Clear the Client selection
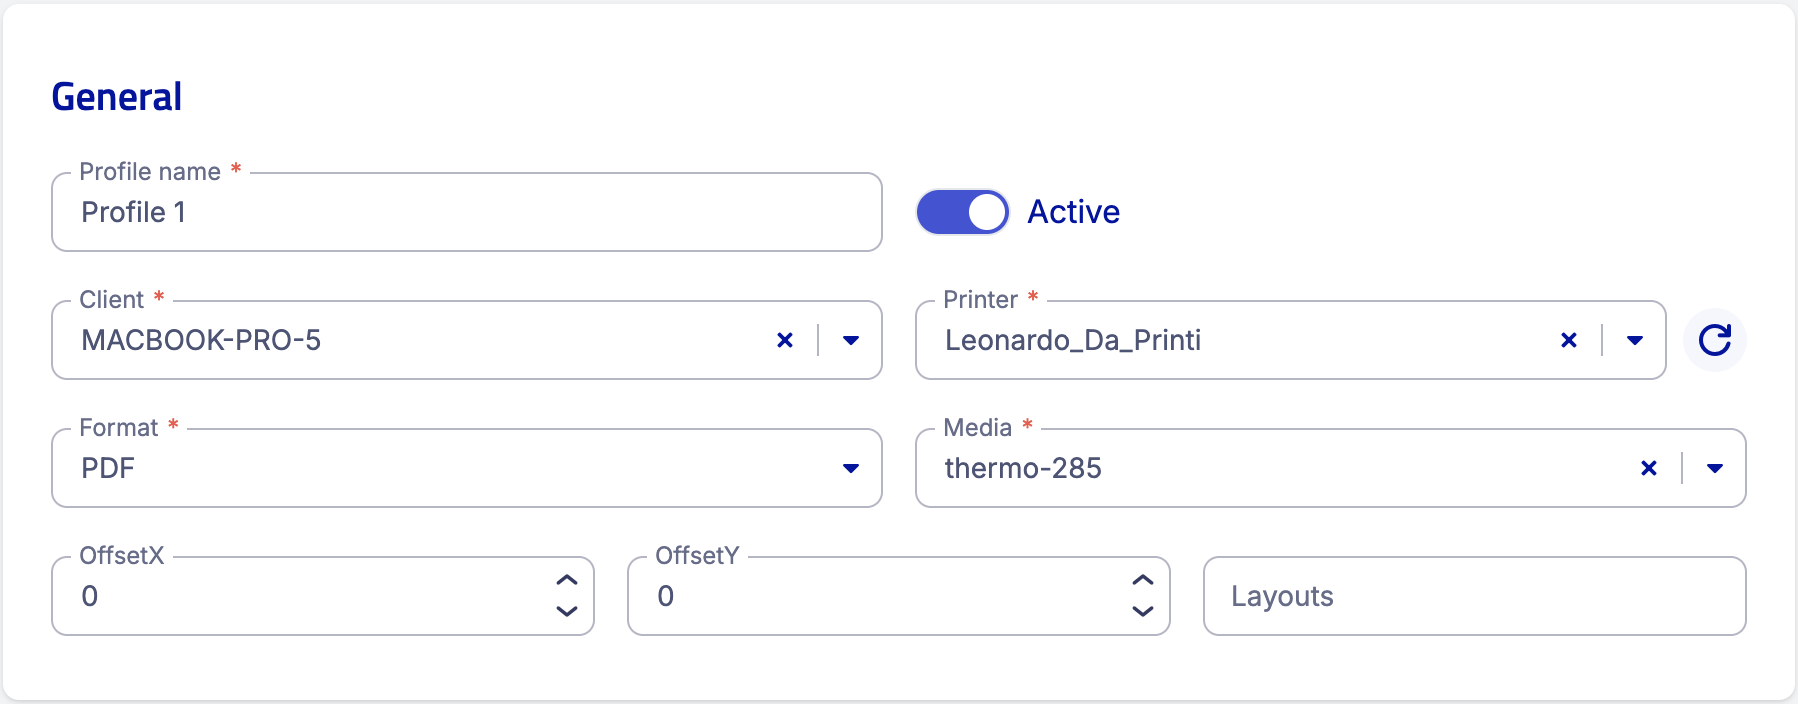 [785, 340]
